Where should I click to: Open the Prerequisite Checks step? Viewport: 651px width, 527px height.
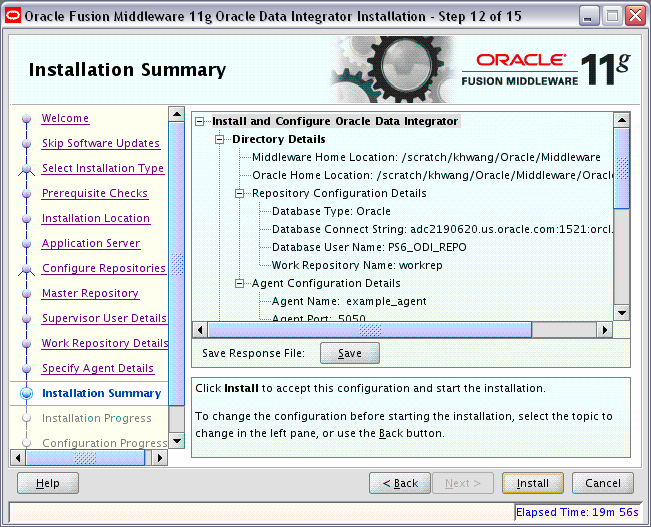coord(95,193)
